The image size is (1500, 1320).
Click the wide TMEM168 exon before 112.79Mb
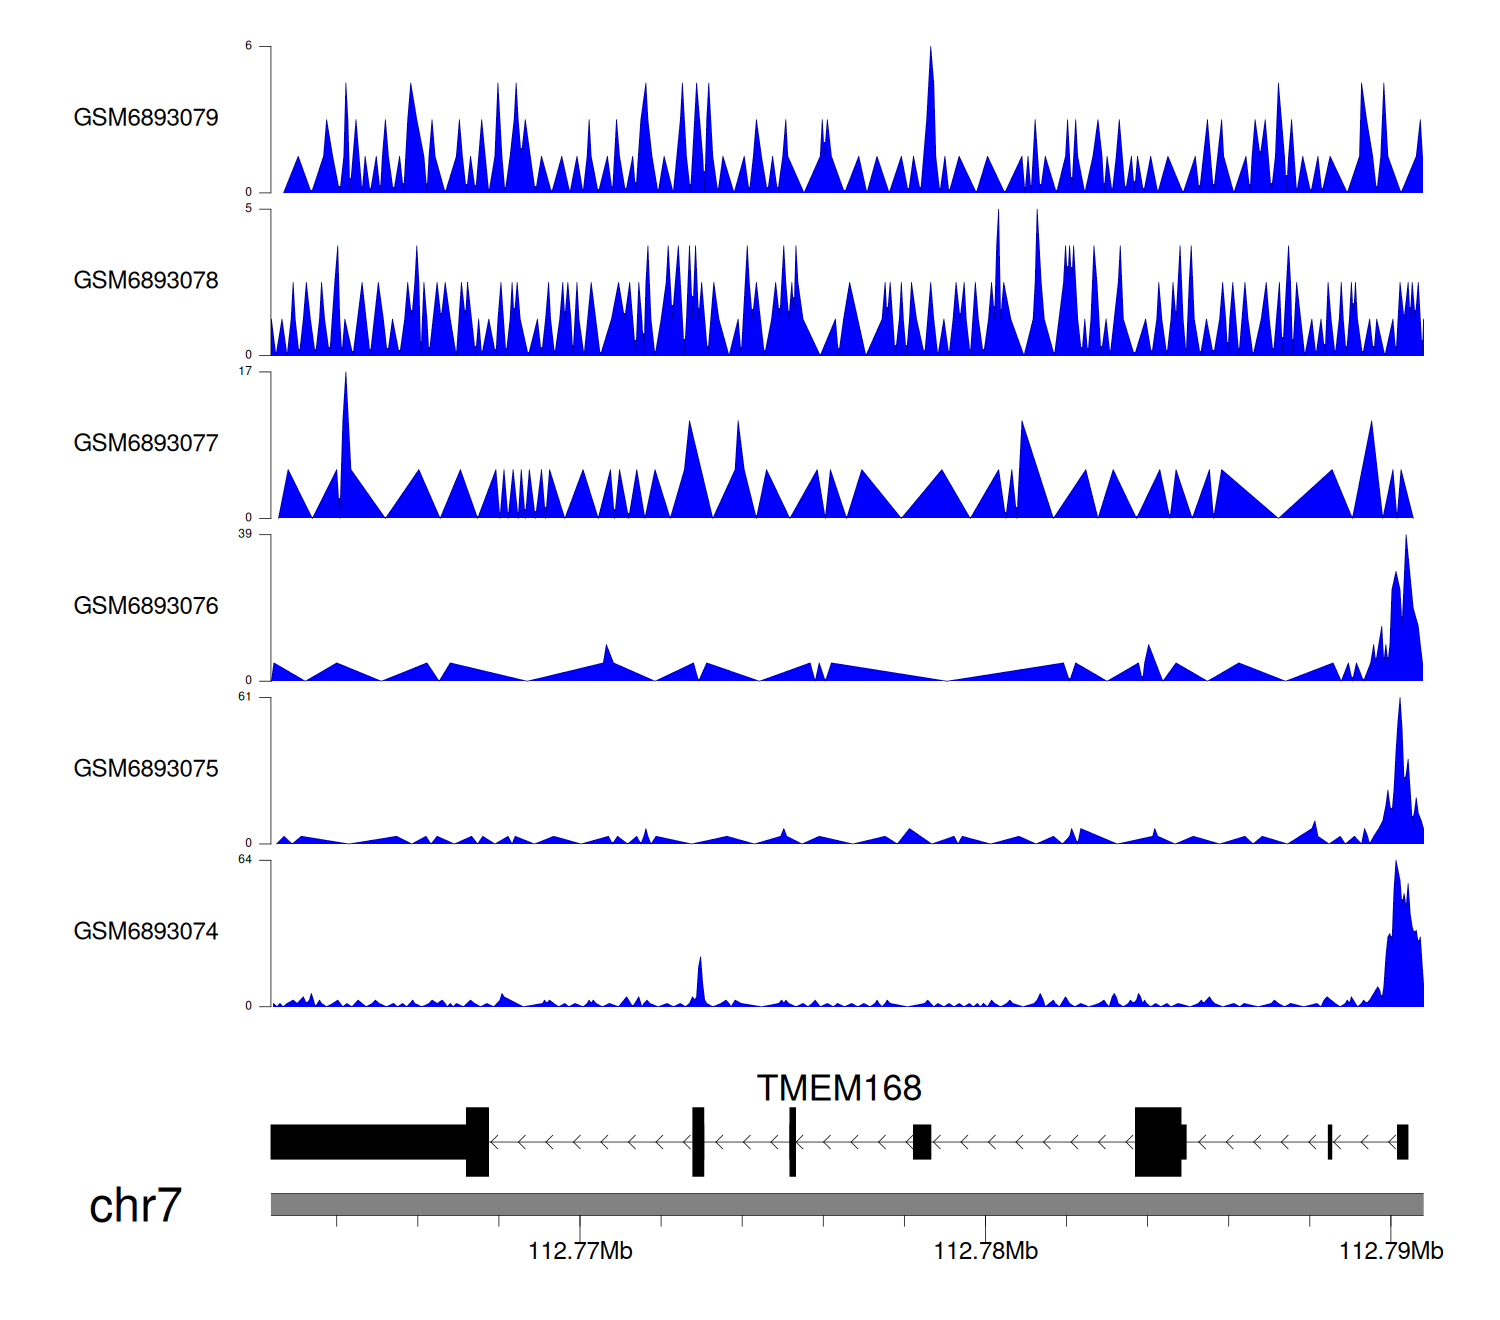pos(1158,1142)
